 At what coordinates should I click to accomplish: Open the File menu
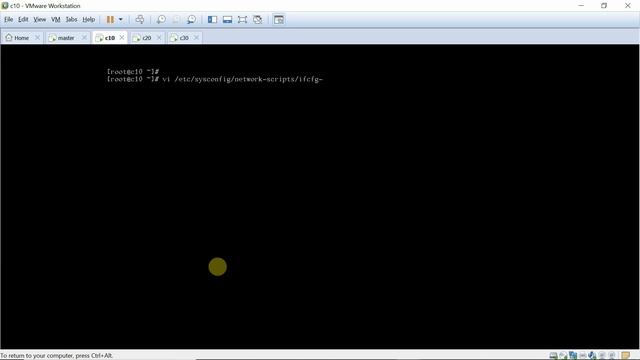[9, 19]
